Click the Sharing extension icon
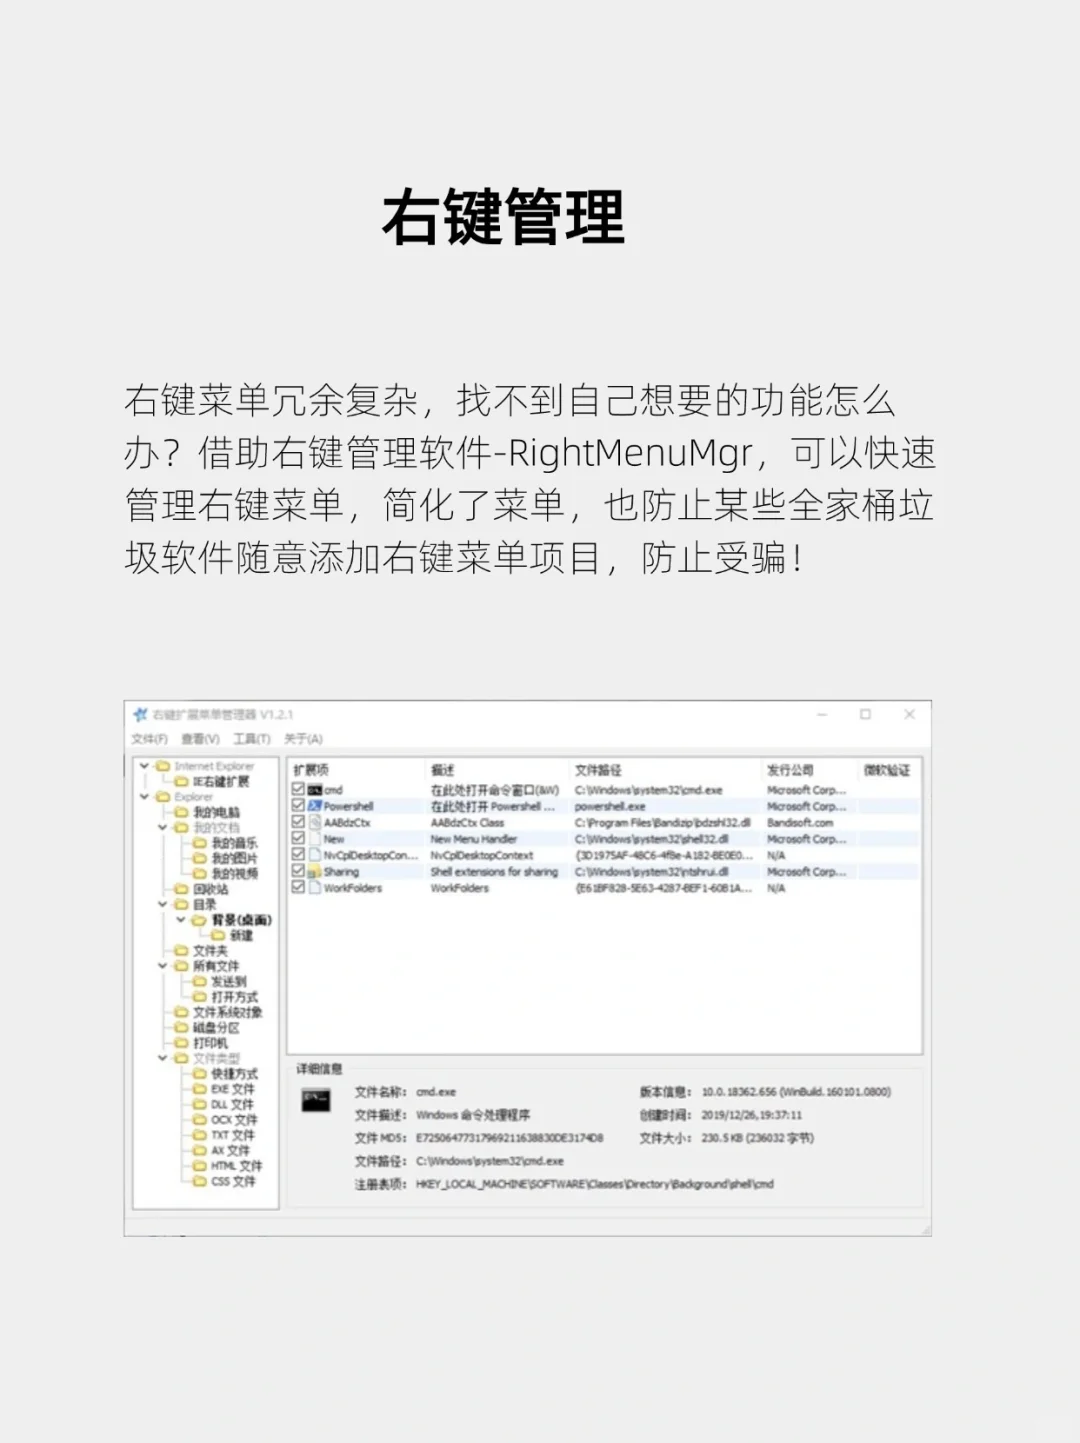 coord(315,871)
